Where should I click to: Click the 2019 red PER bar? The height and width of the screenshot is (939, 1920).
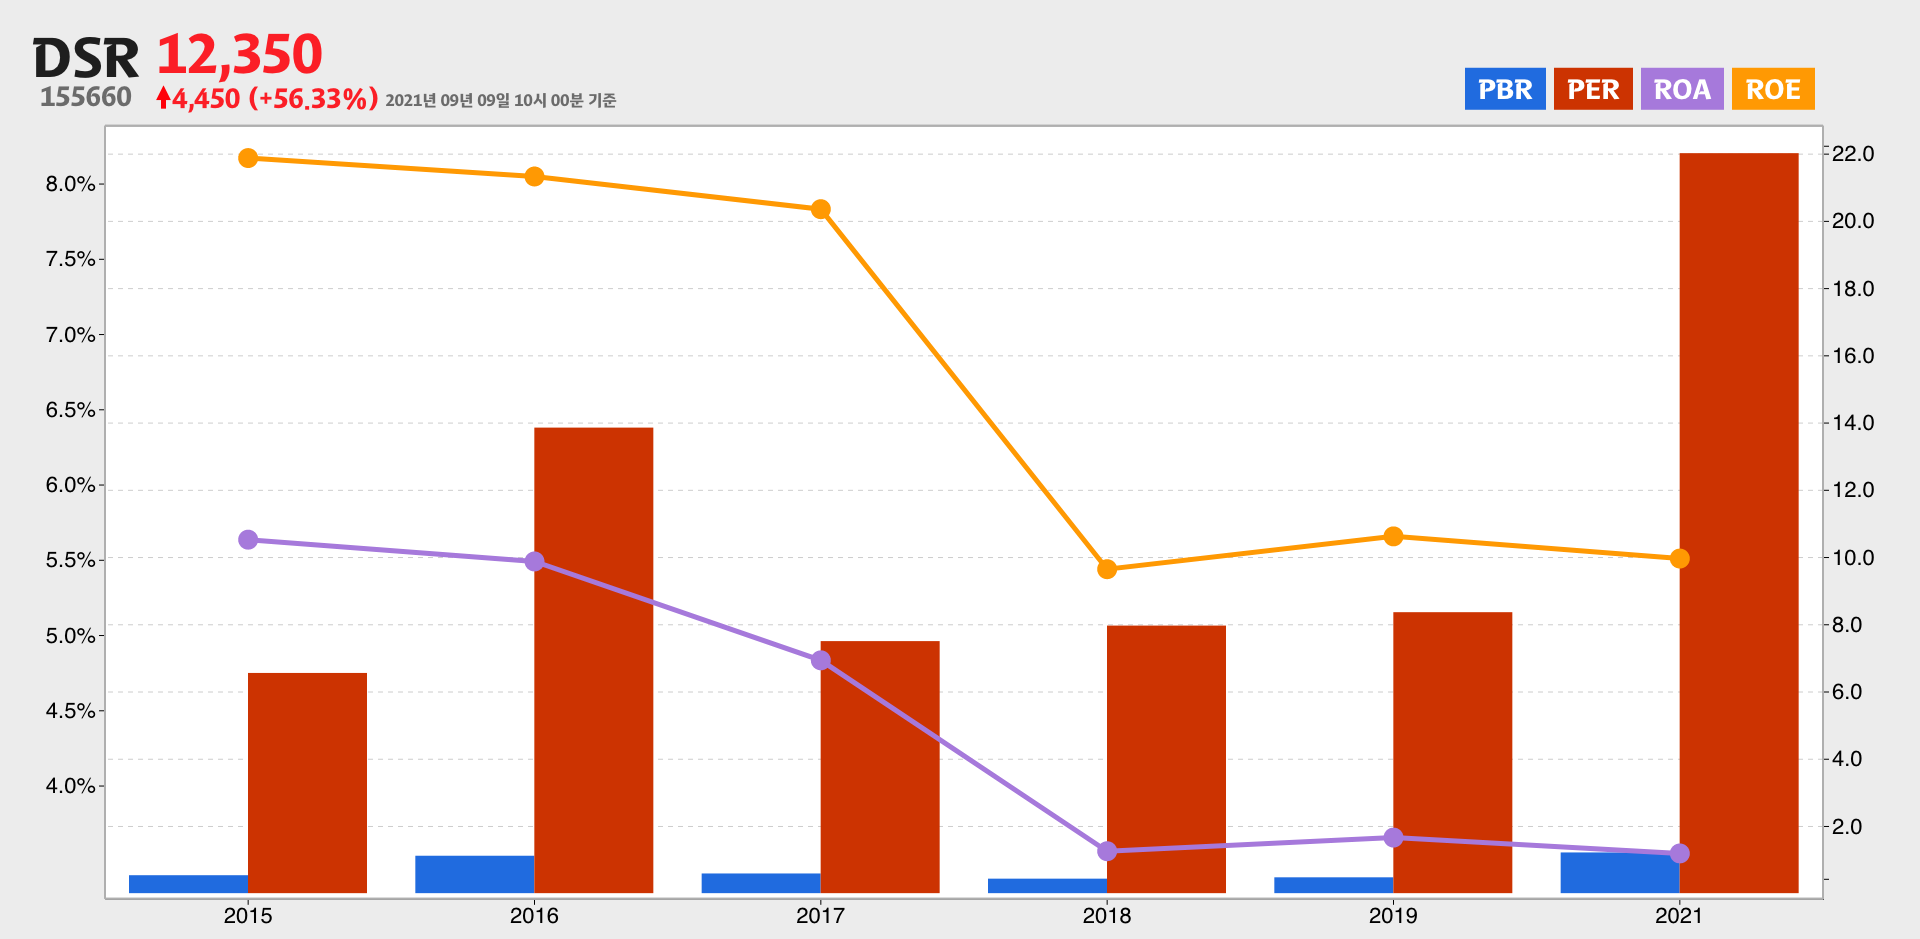pos(1452,752)
